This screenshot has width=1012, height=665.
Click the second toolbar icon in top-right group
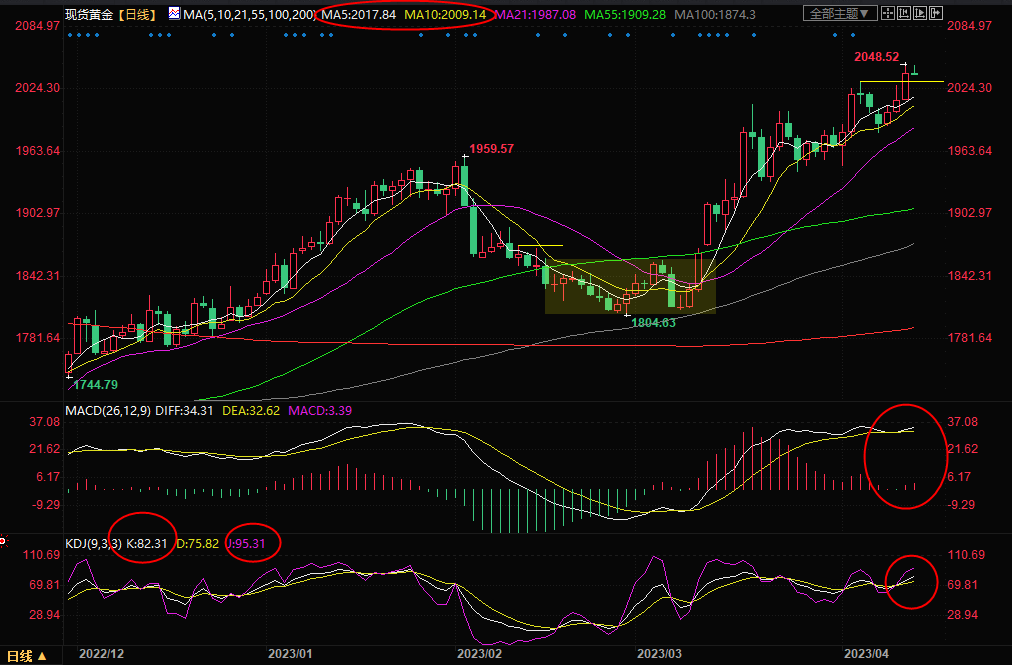[x=905, y=14]
